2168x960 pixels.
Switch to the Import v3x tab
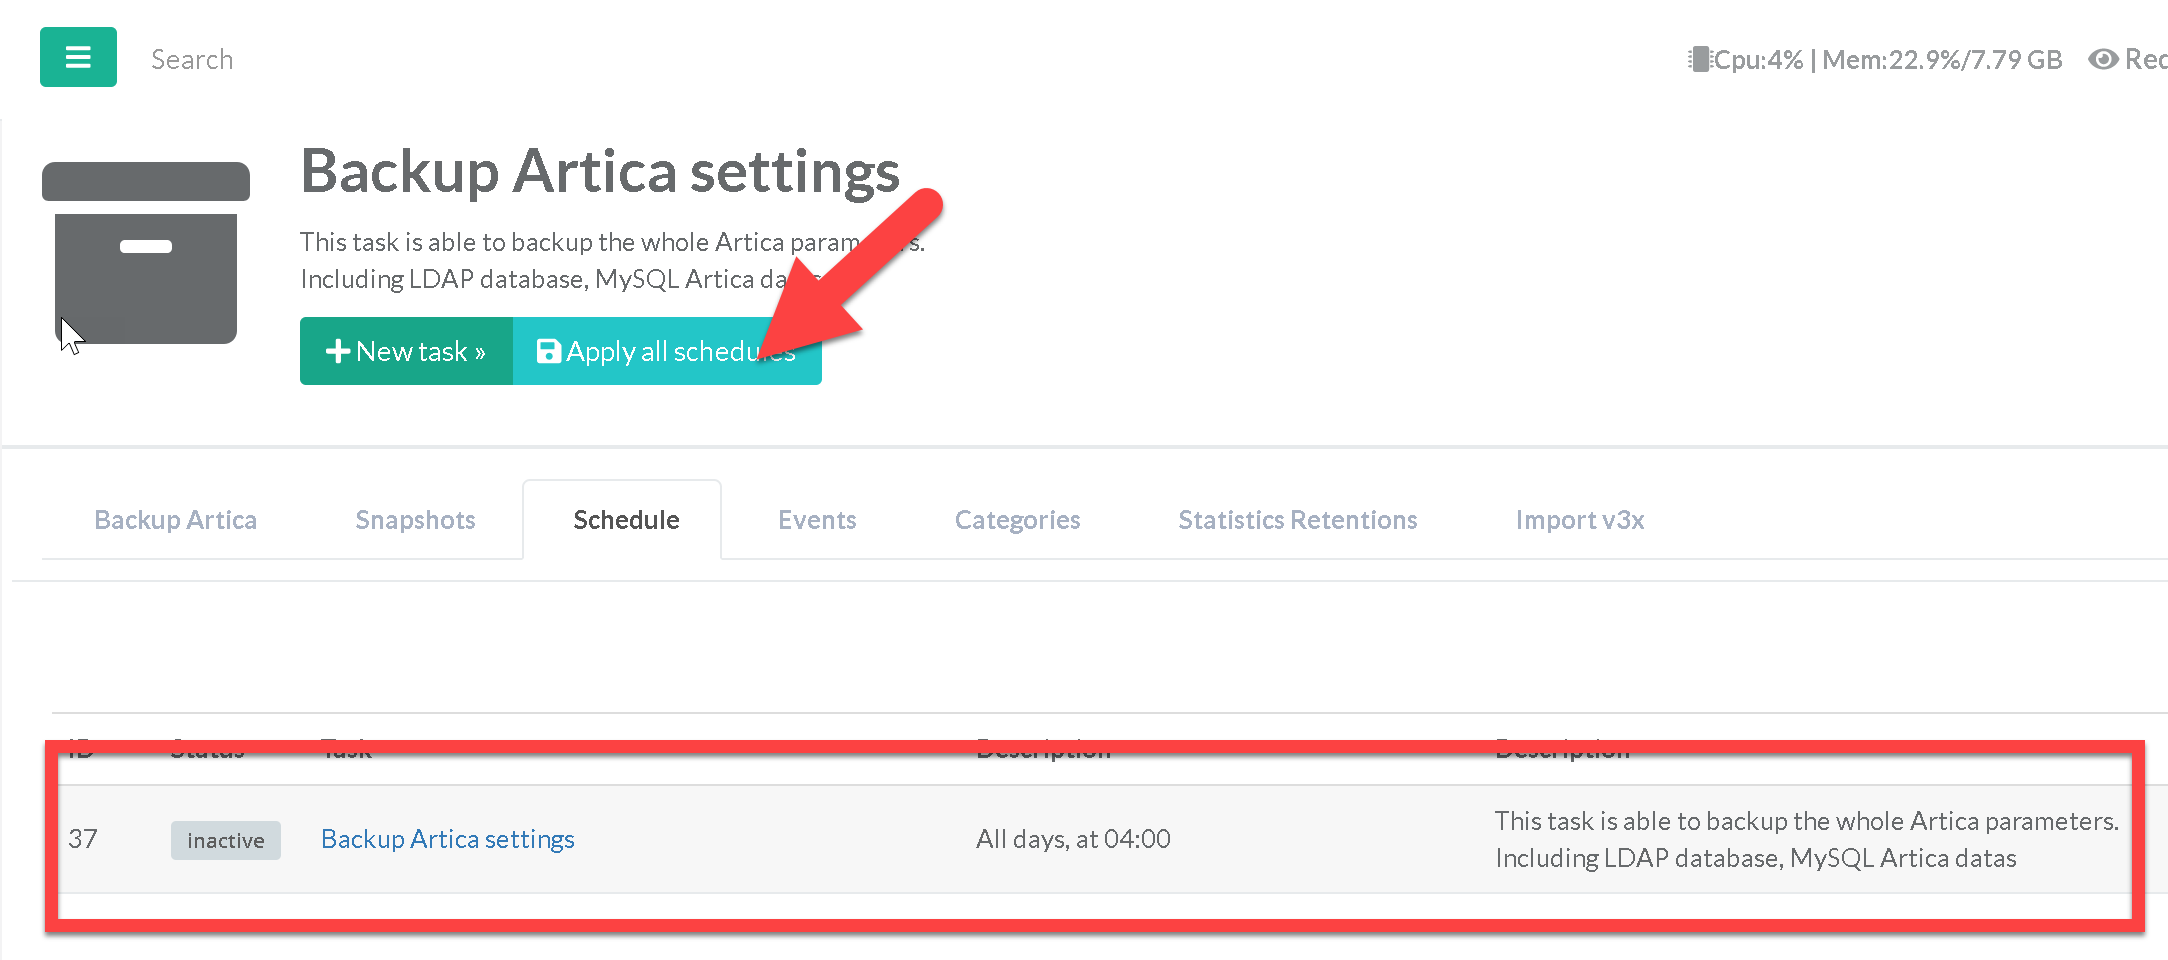click(x=1579, y=520)
